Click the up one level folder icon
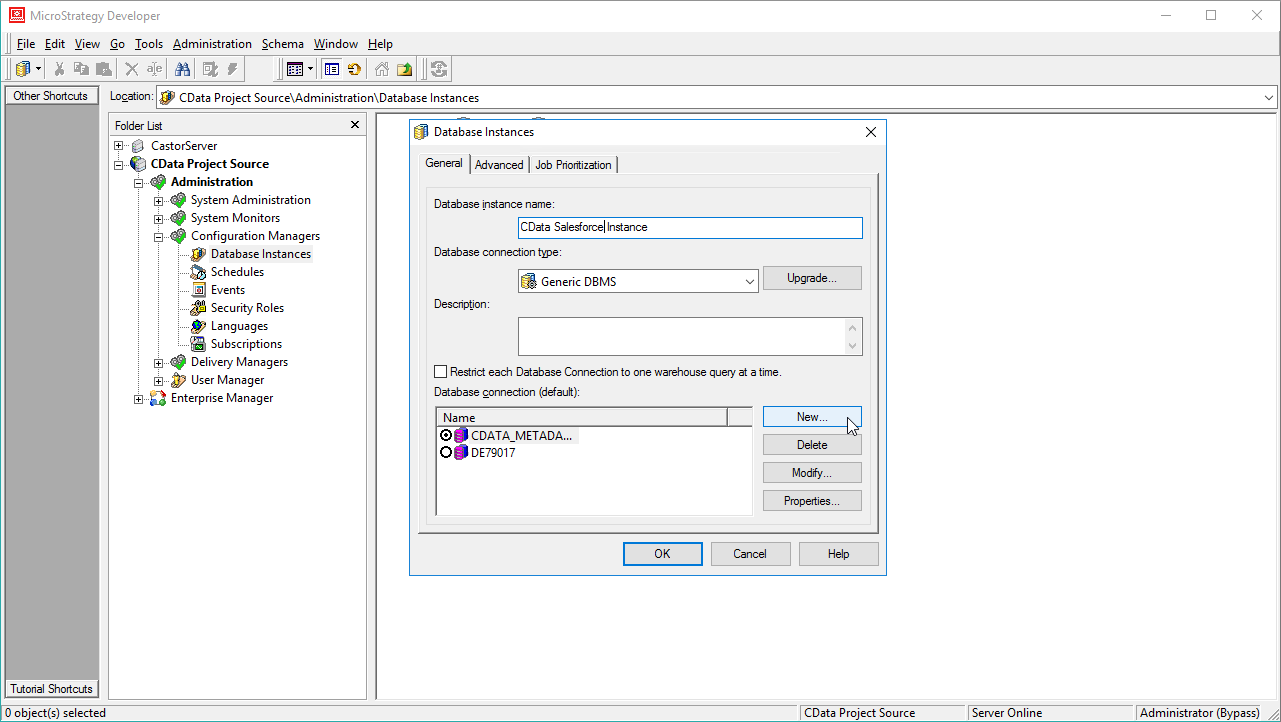 [x=404, y=69]
